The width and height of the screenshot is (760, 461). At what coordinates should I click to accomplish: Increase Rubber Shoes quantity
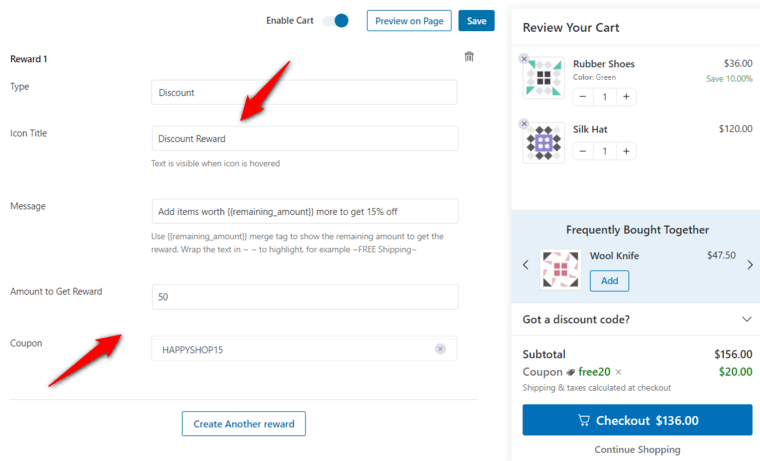pyautogui.click(x=626, y=96)
